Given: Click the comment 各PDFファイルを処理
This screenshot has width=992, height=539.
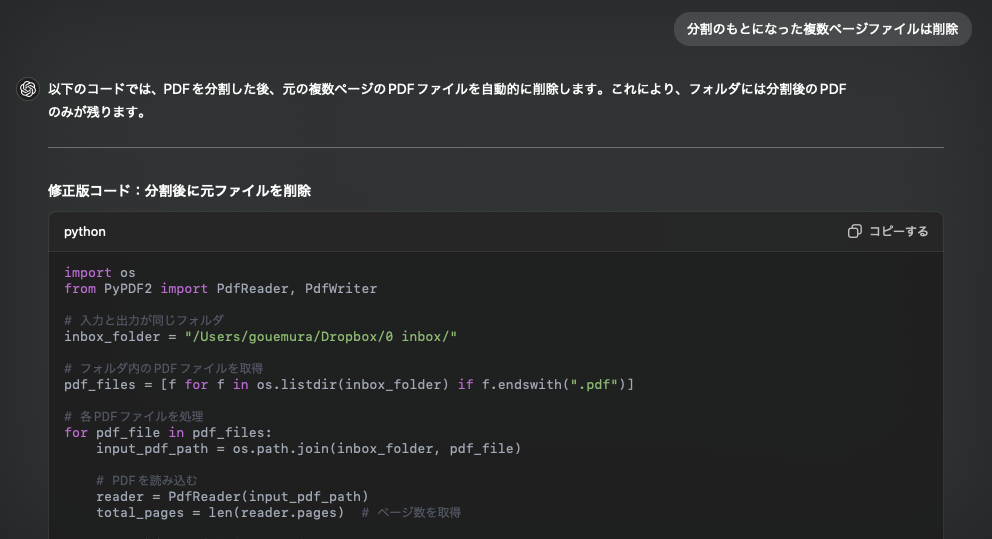Looking at the screenshot, I should 133,416.
